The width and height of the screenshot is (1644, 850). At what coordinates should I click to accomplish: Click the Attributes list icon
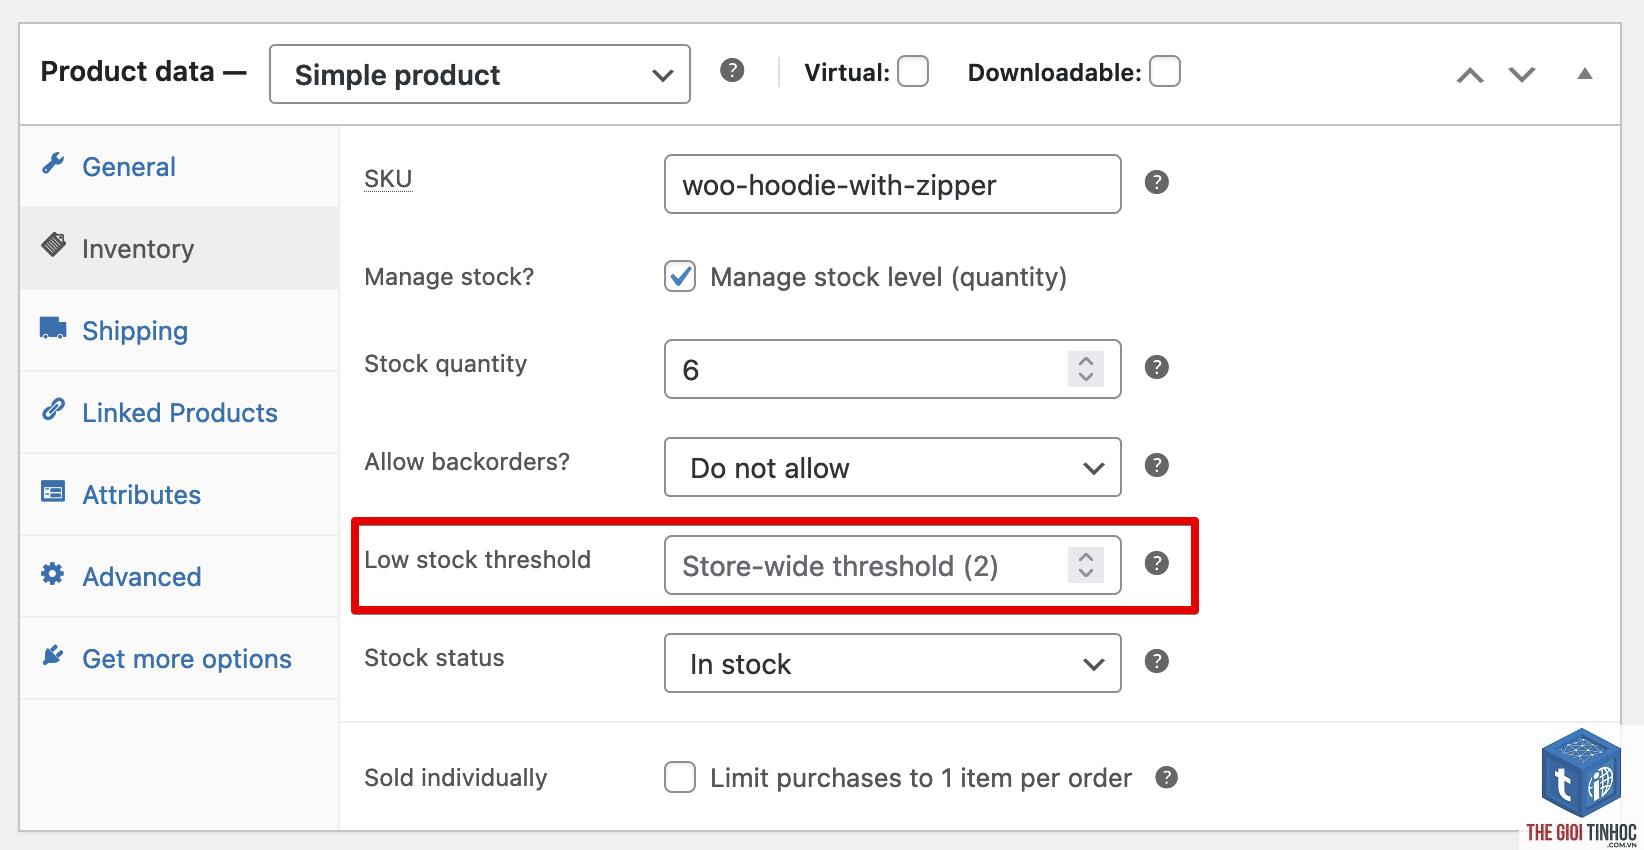(x=53, y=492)
